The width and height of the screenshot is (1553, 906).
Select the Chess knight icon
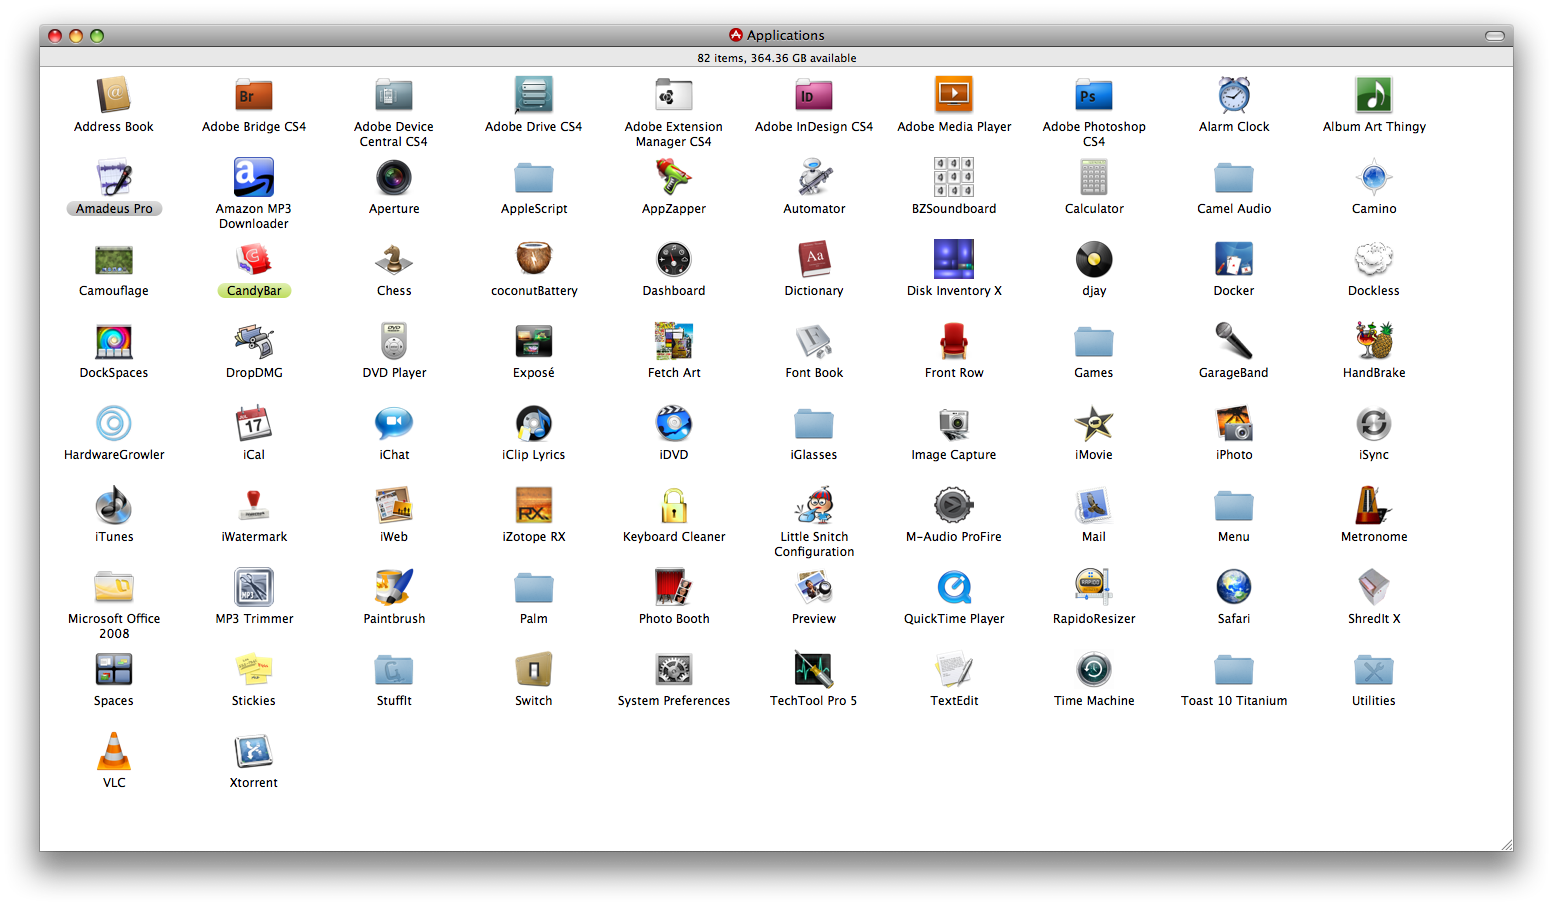394,259
